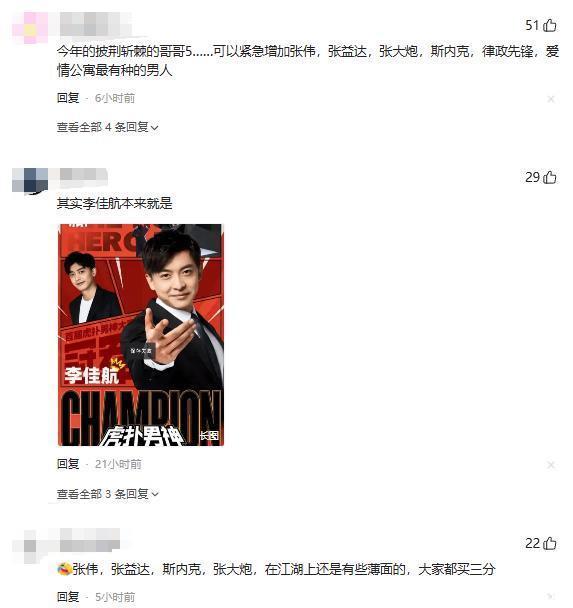This screenshot has width=573, height=608.
Task: Like the 李佳航 comment with 29 likes
Action: 550,178
